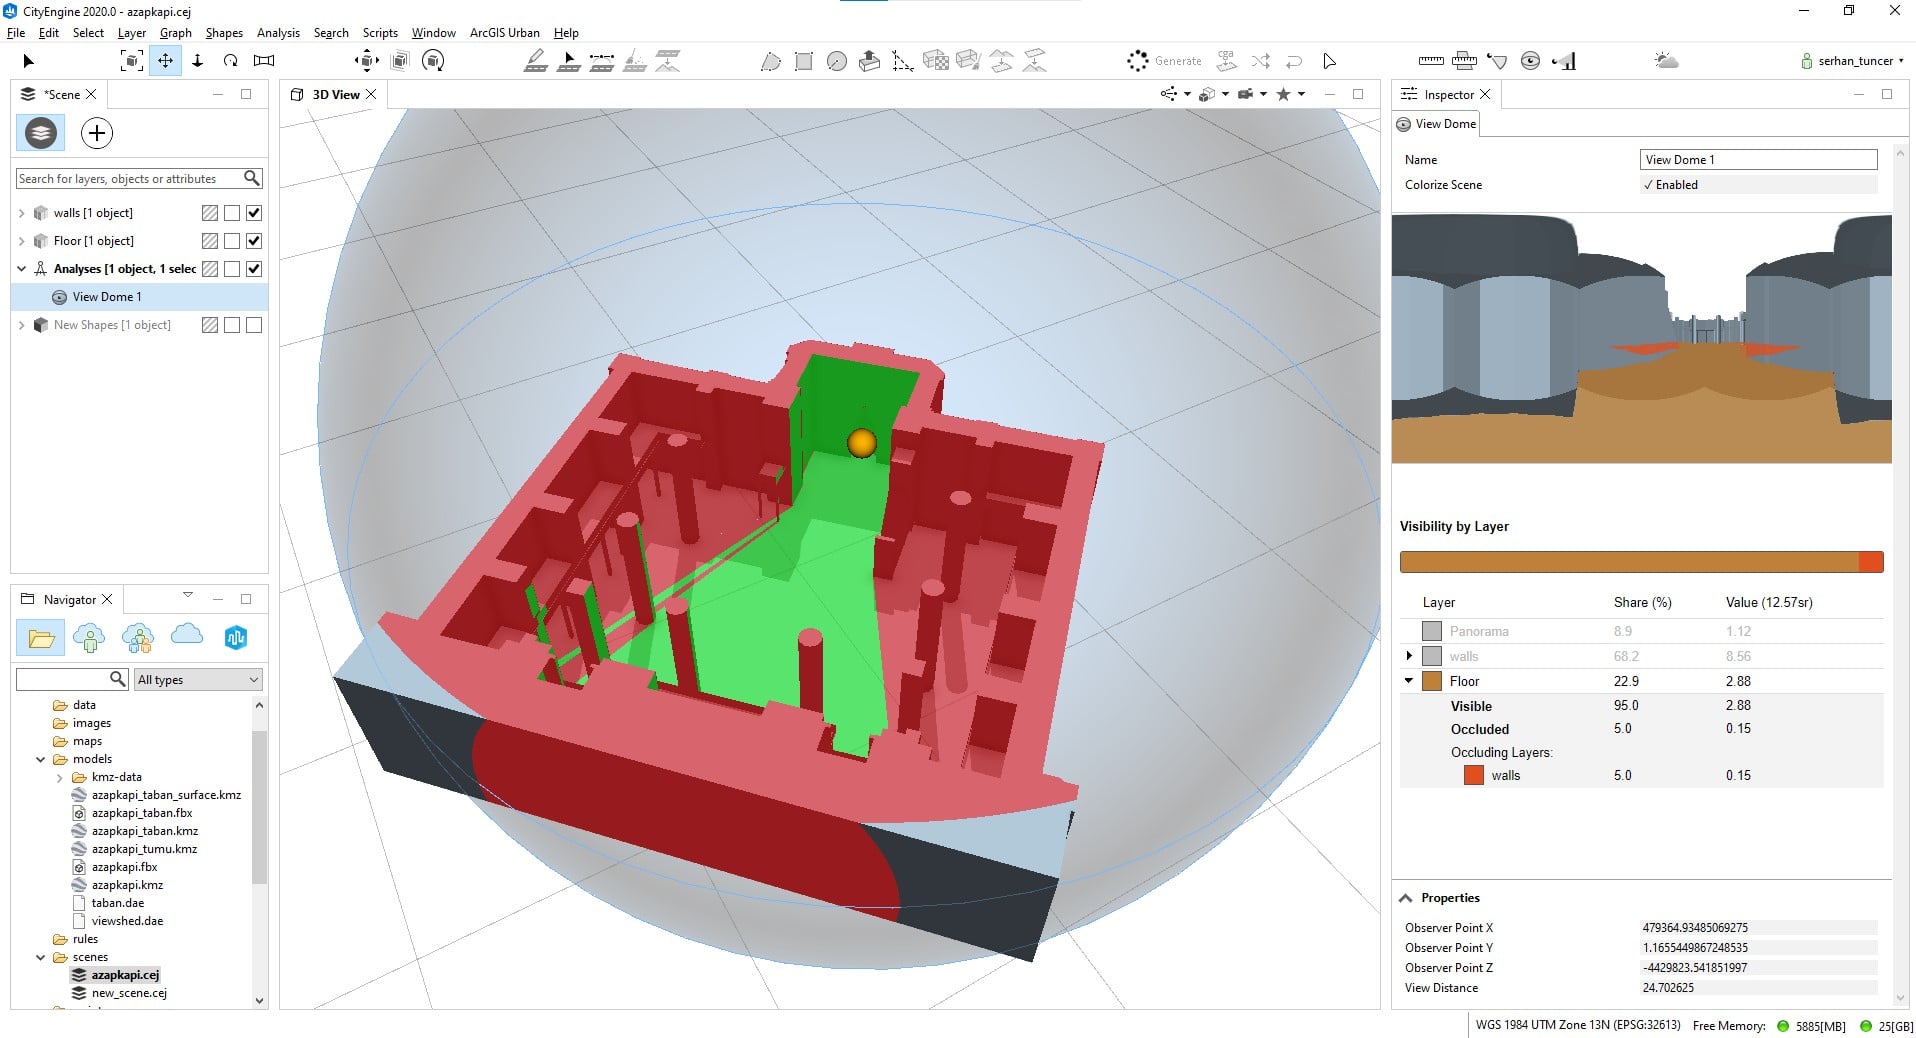Click the layers view button in Scene panel
1916x1038 pixels.
click(x=41, y=133)
